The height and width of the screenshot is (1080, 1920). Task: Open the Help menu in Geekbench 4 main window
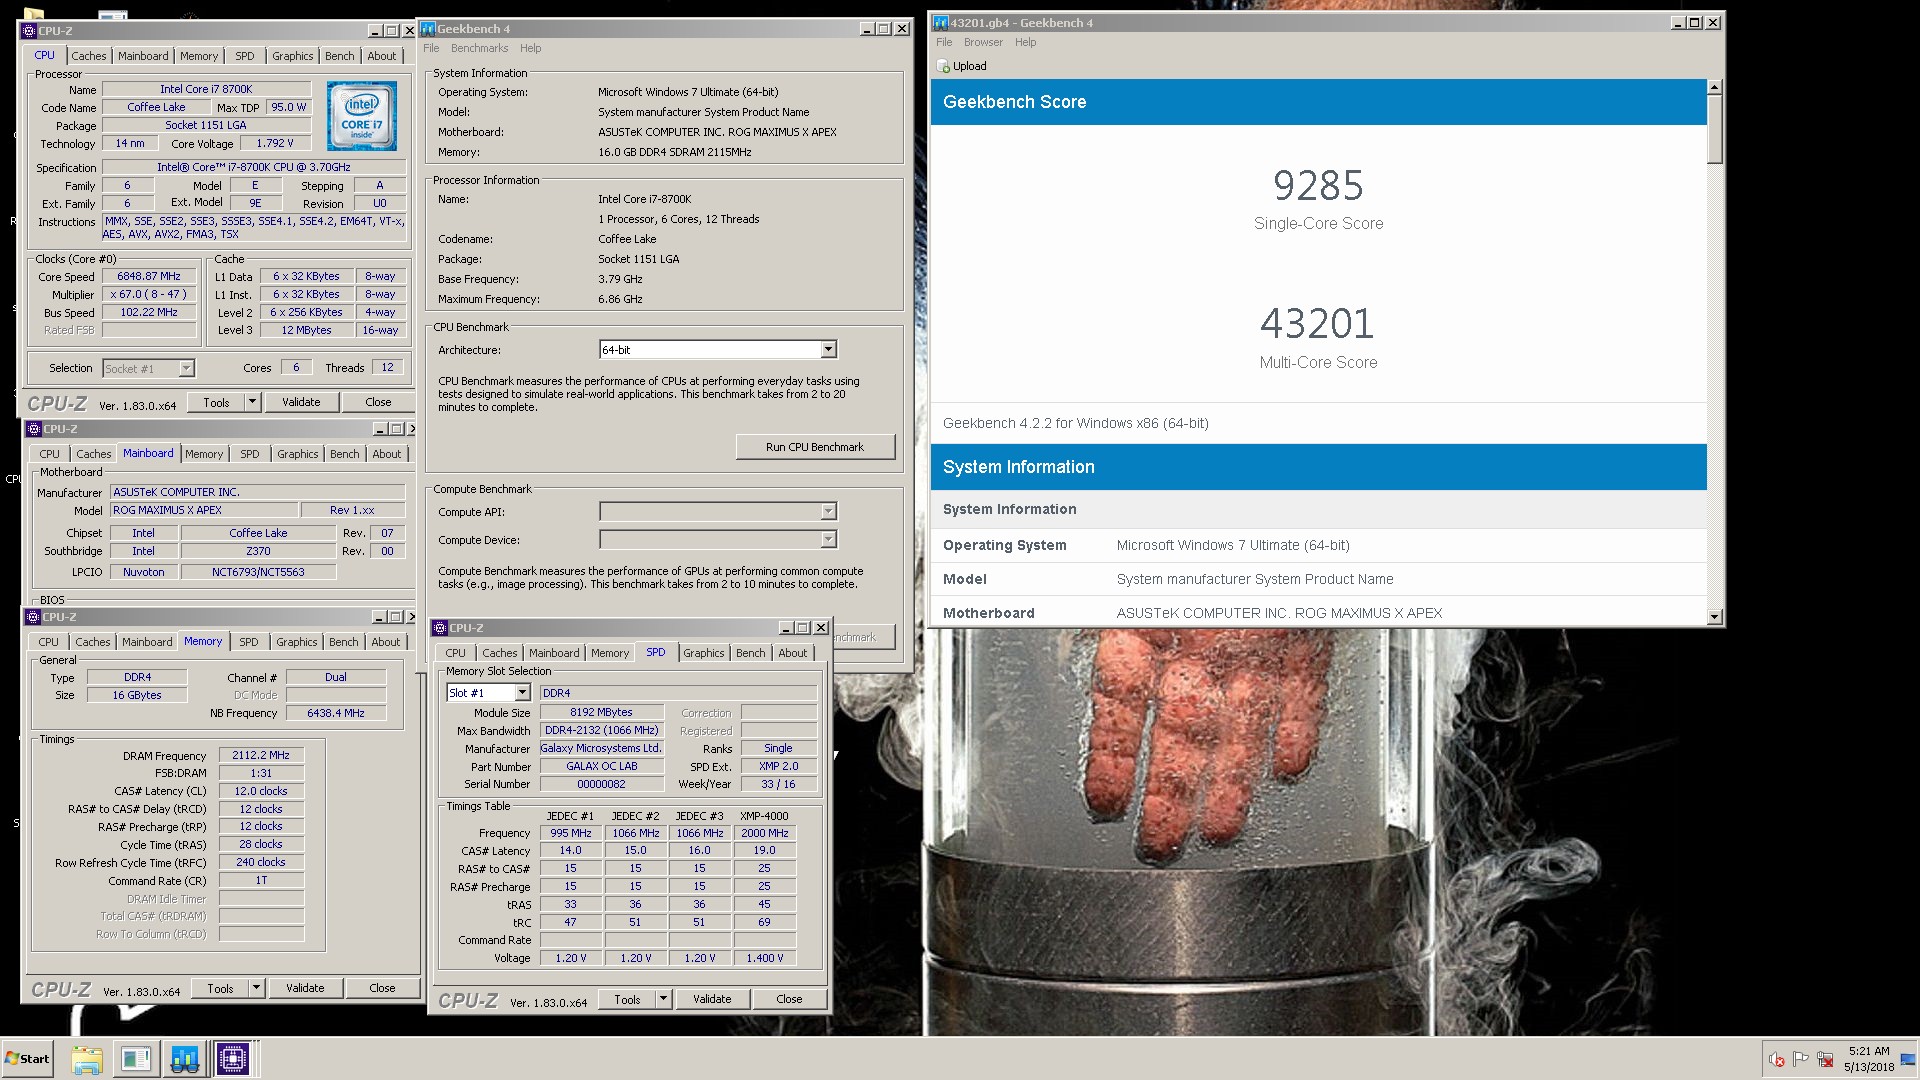(530, 48)
